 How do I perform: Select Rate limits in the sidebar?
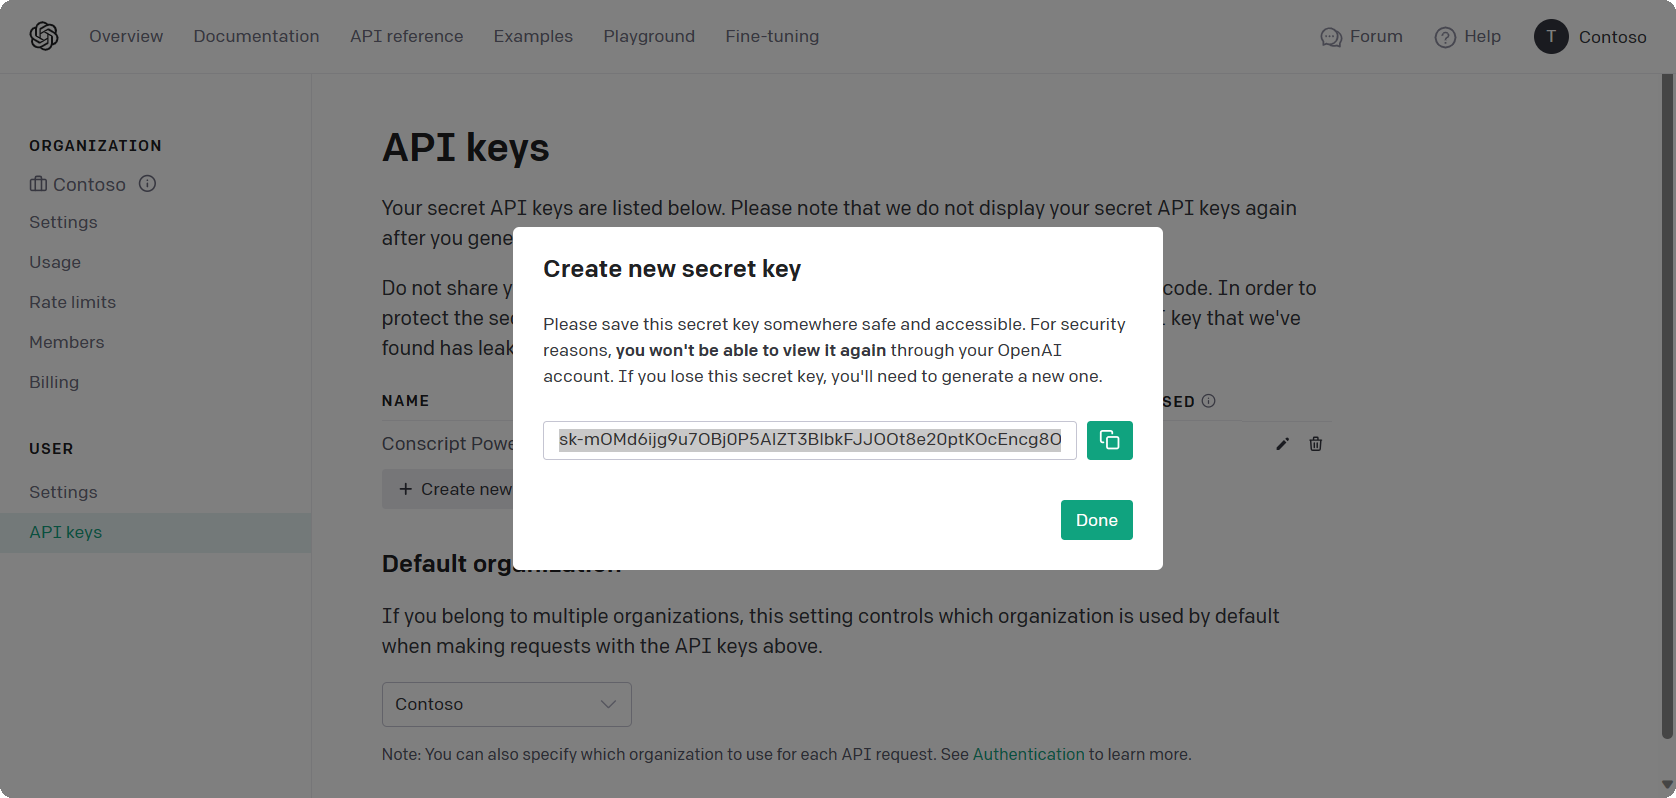pos(72,302)
